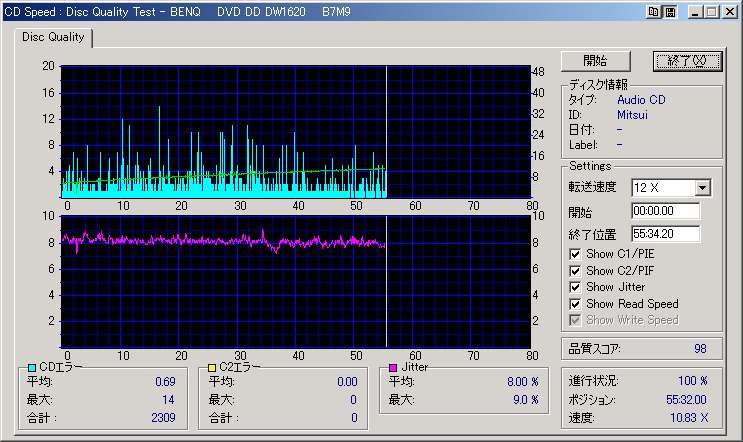Click the floppy disk save icon

[670, 12]
